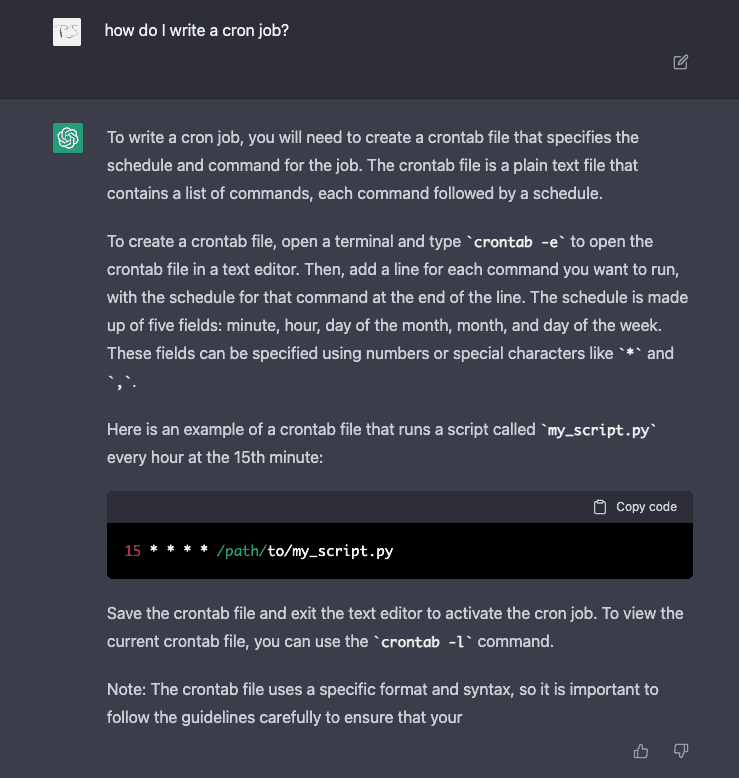Click the empty code block header bar

(x=340, y=507)
